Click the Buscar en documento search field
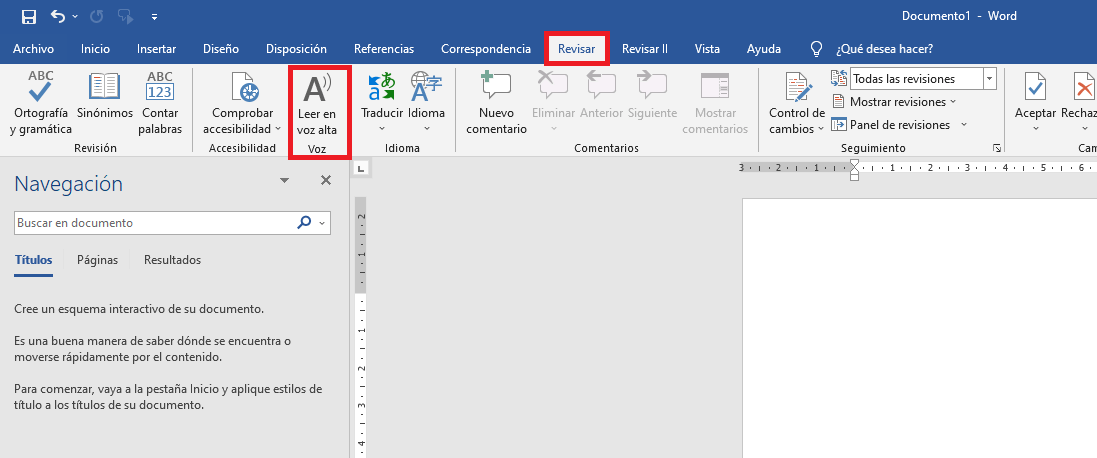The image size is (1097, 458). pos(155,223)
